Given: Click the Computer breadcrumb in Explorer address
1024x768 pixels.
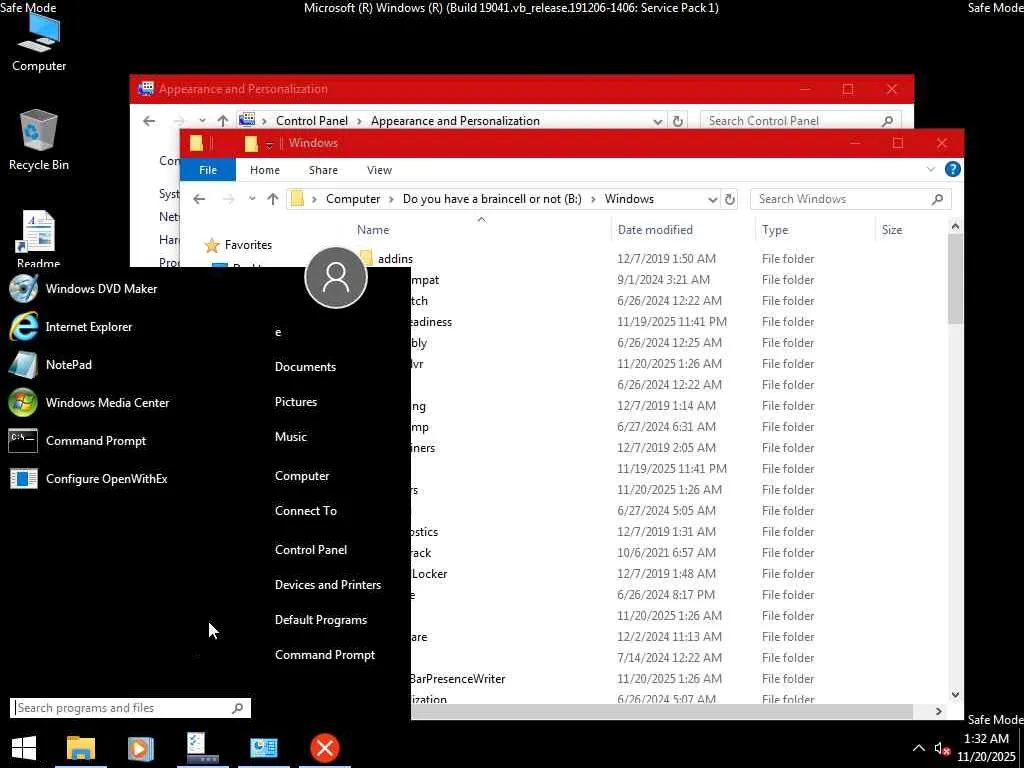Looking at the screenshot, I should (x=353, y=199).
